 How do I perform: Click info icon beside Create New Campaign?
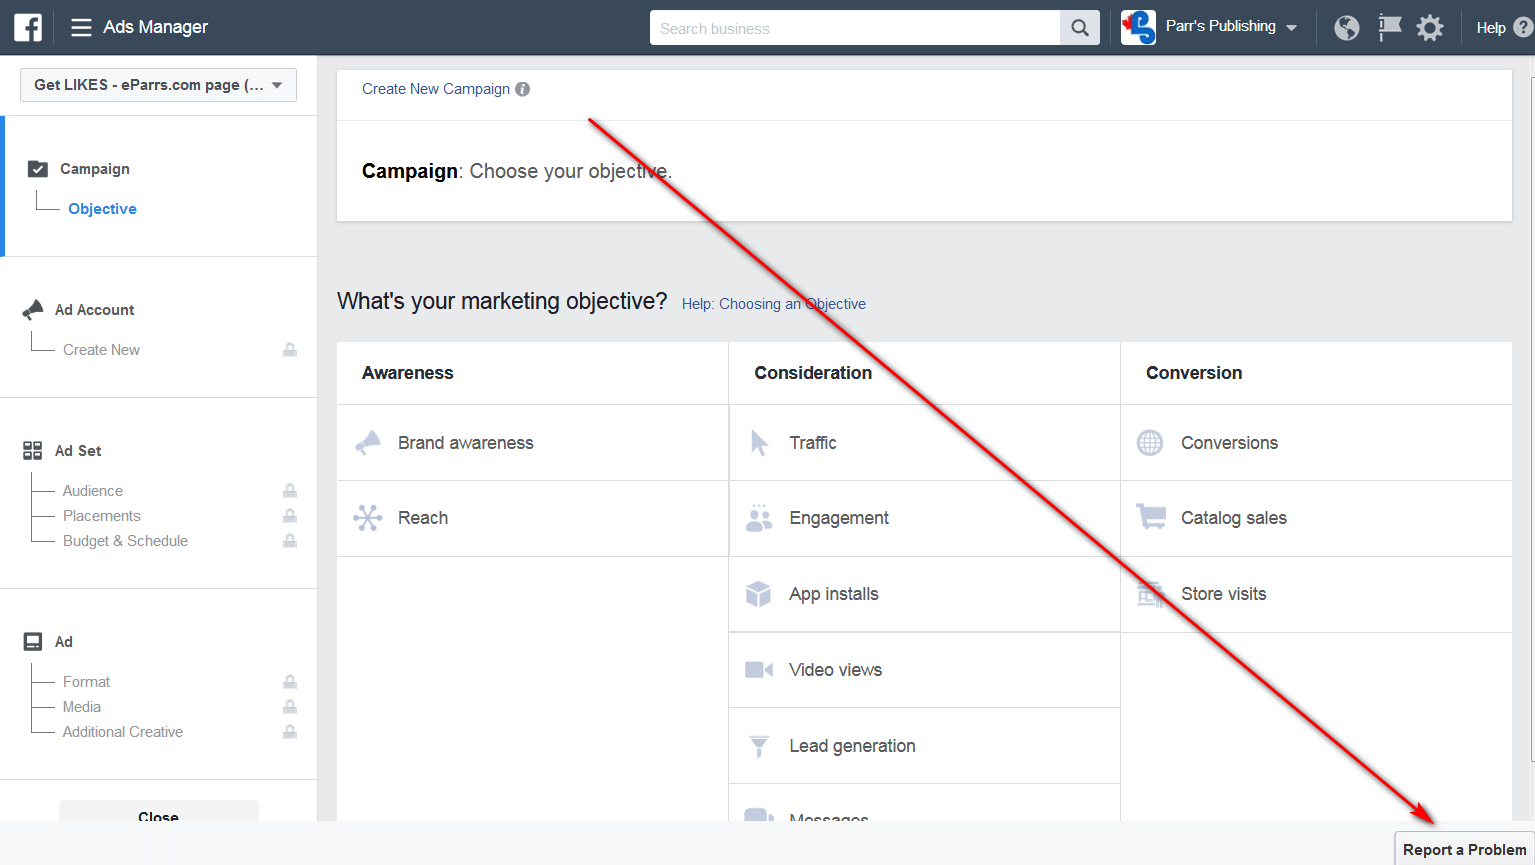522,89
